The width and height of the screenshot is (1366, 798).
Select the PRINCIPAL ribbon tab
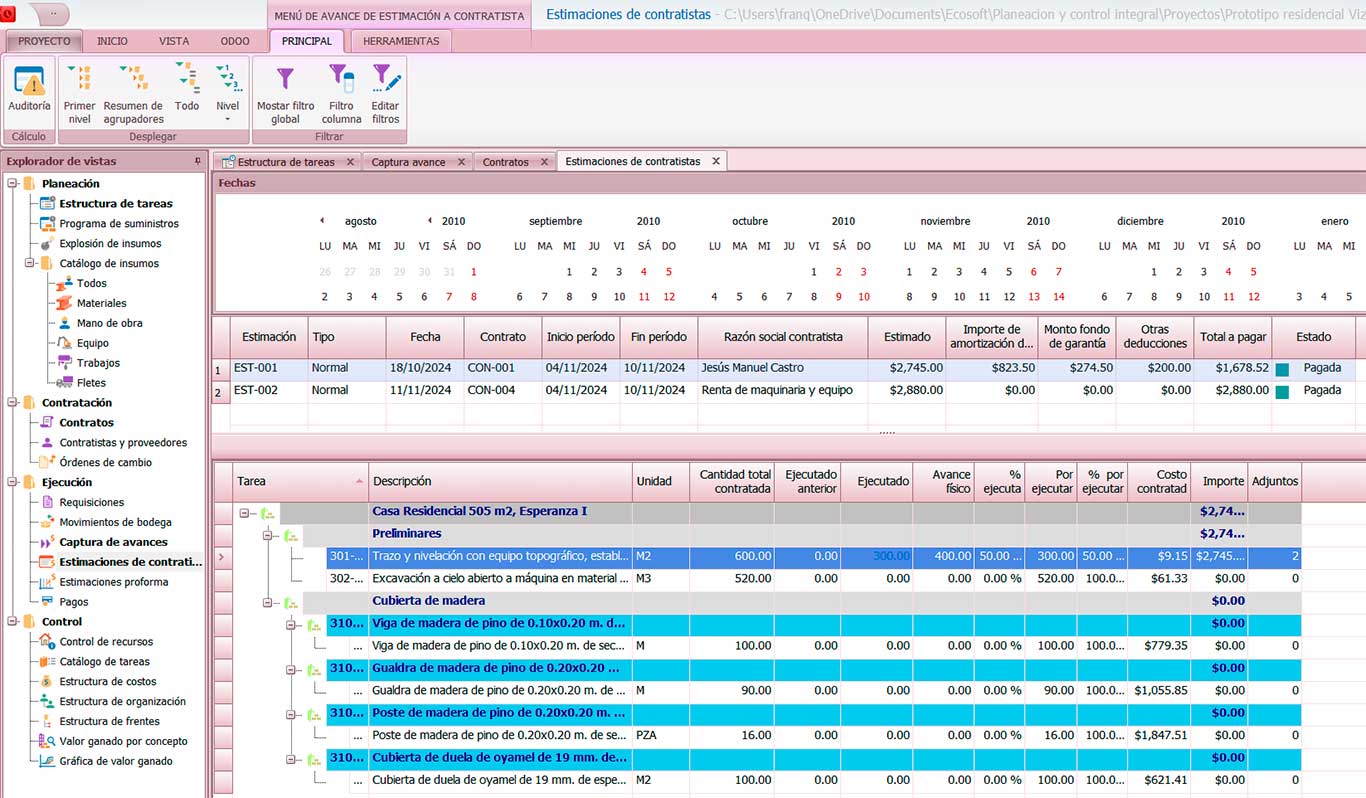click(x=307, y=41)
